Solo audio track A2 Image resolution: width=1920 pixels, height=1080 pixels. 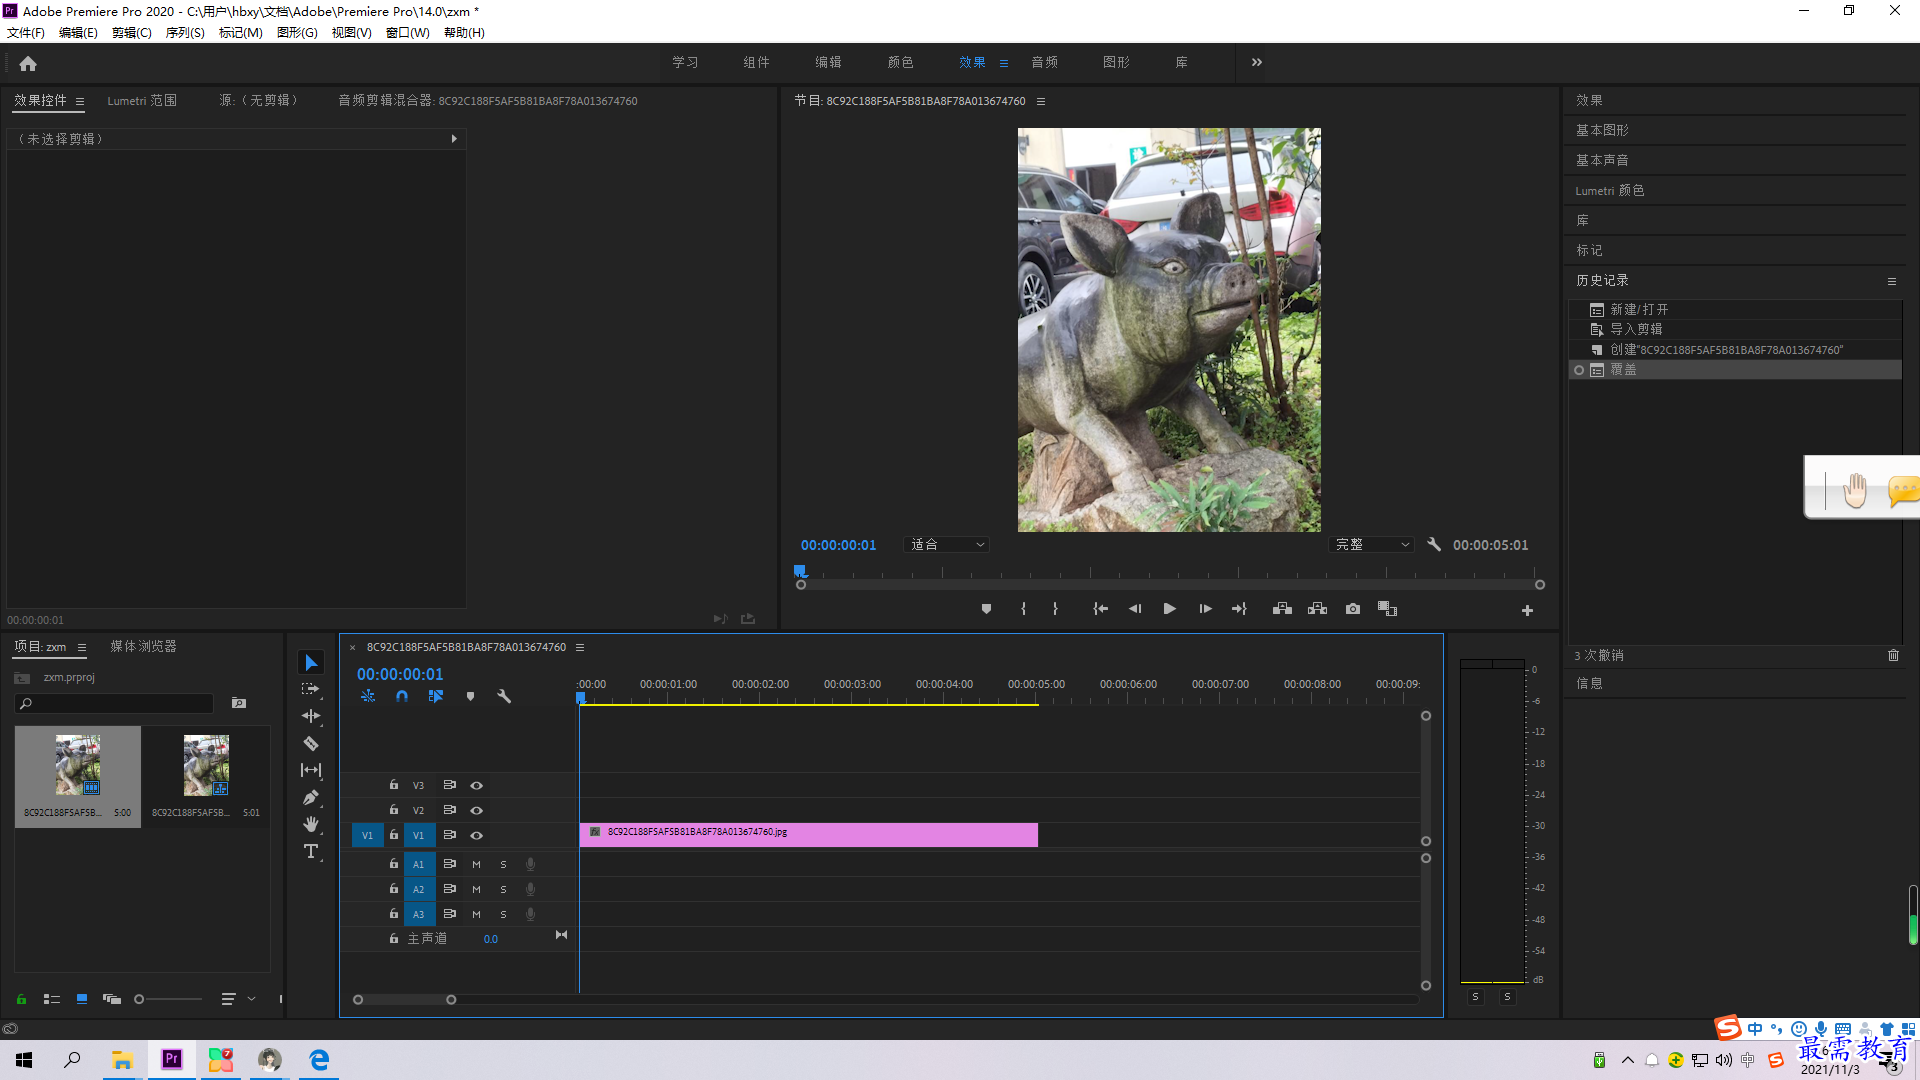click(503, 889)
